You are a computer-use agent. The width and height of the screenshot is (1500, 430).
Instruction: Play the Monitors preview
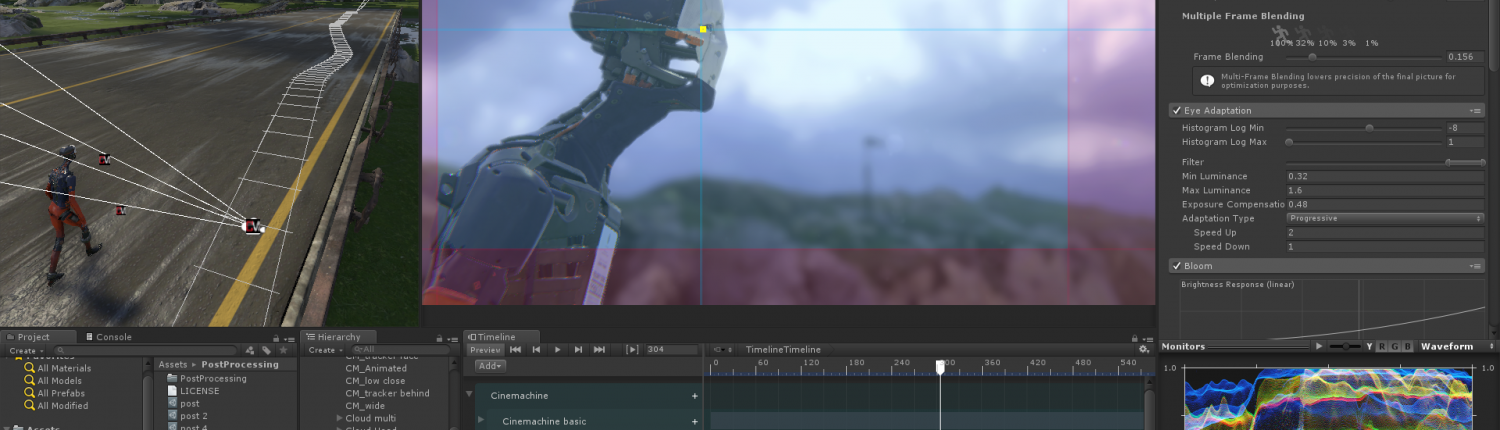1319,346
